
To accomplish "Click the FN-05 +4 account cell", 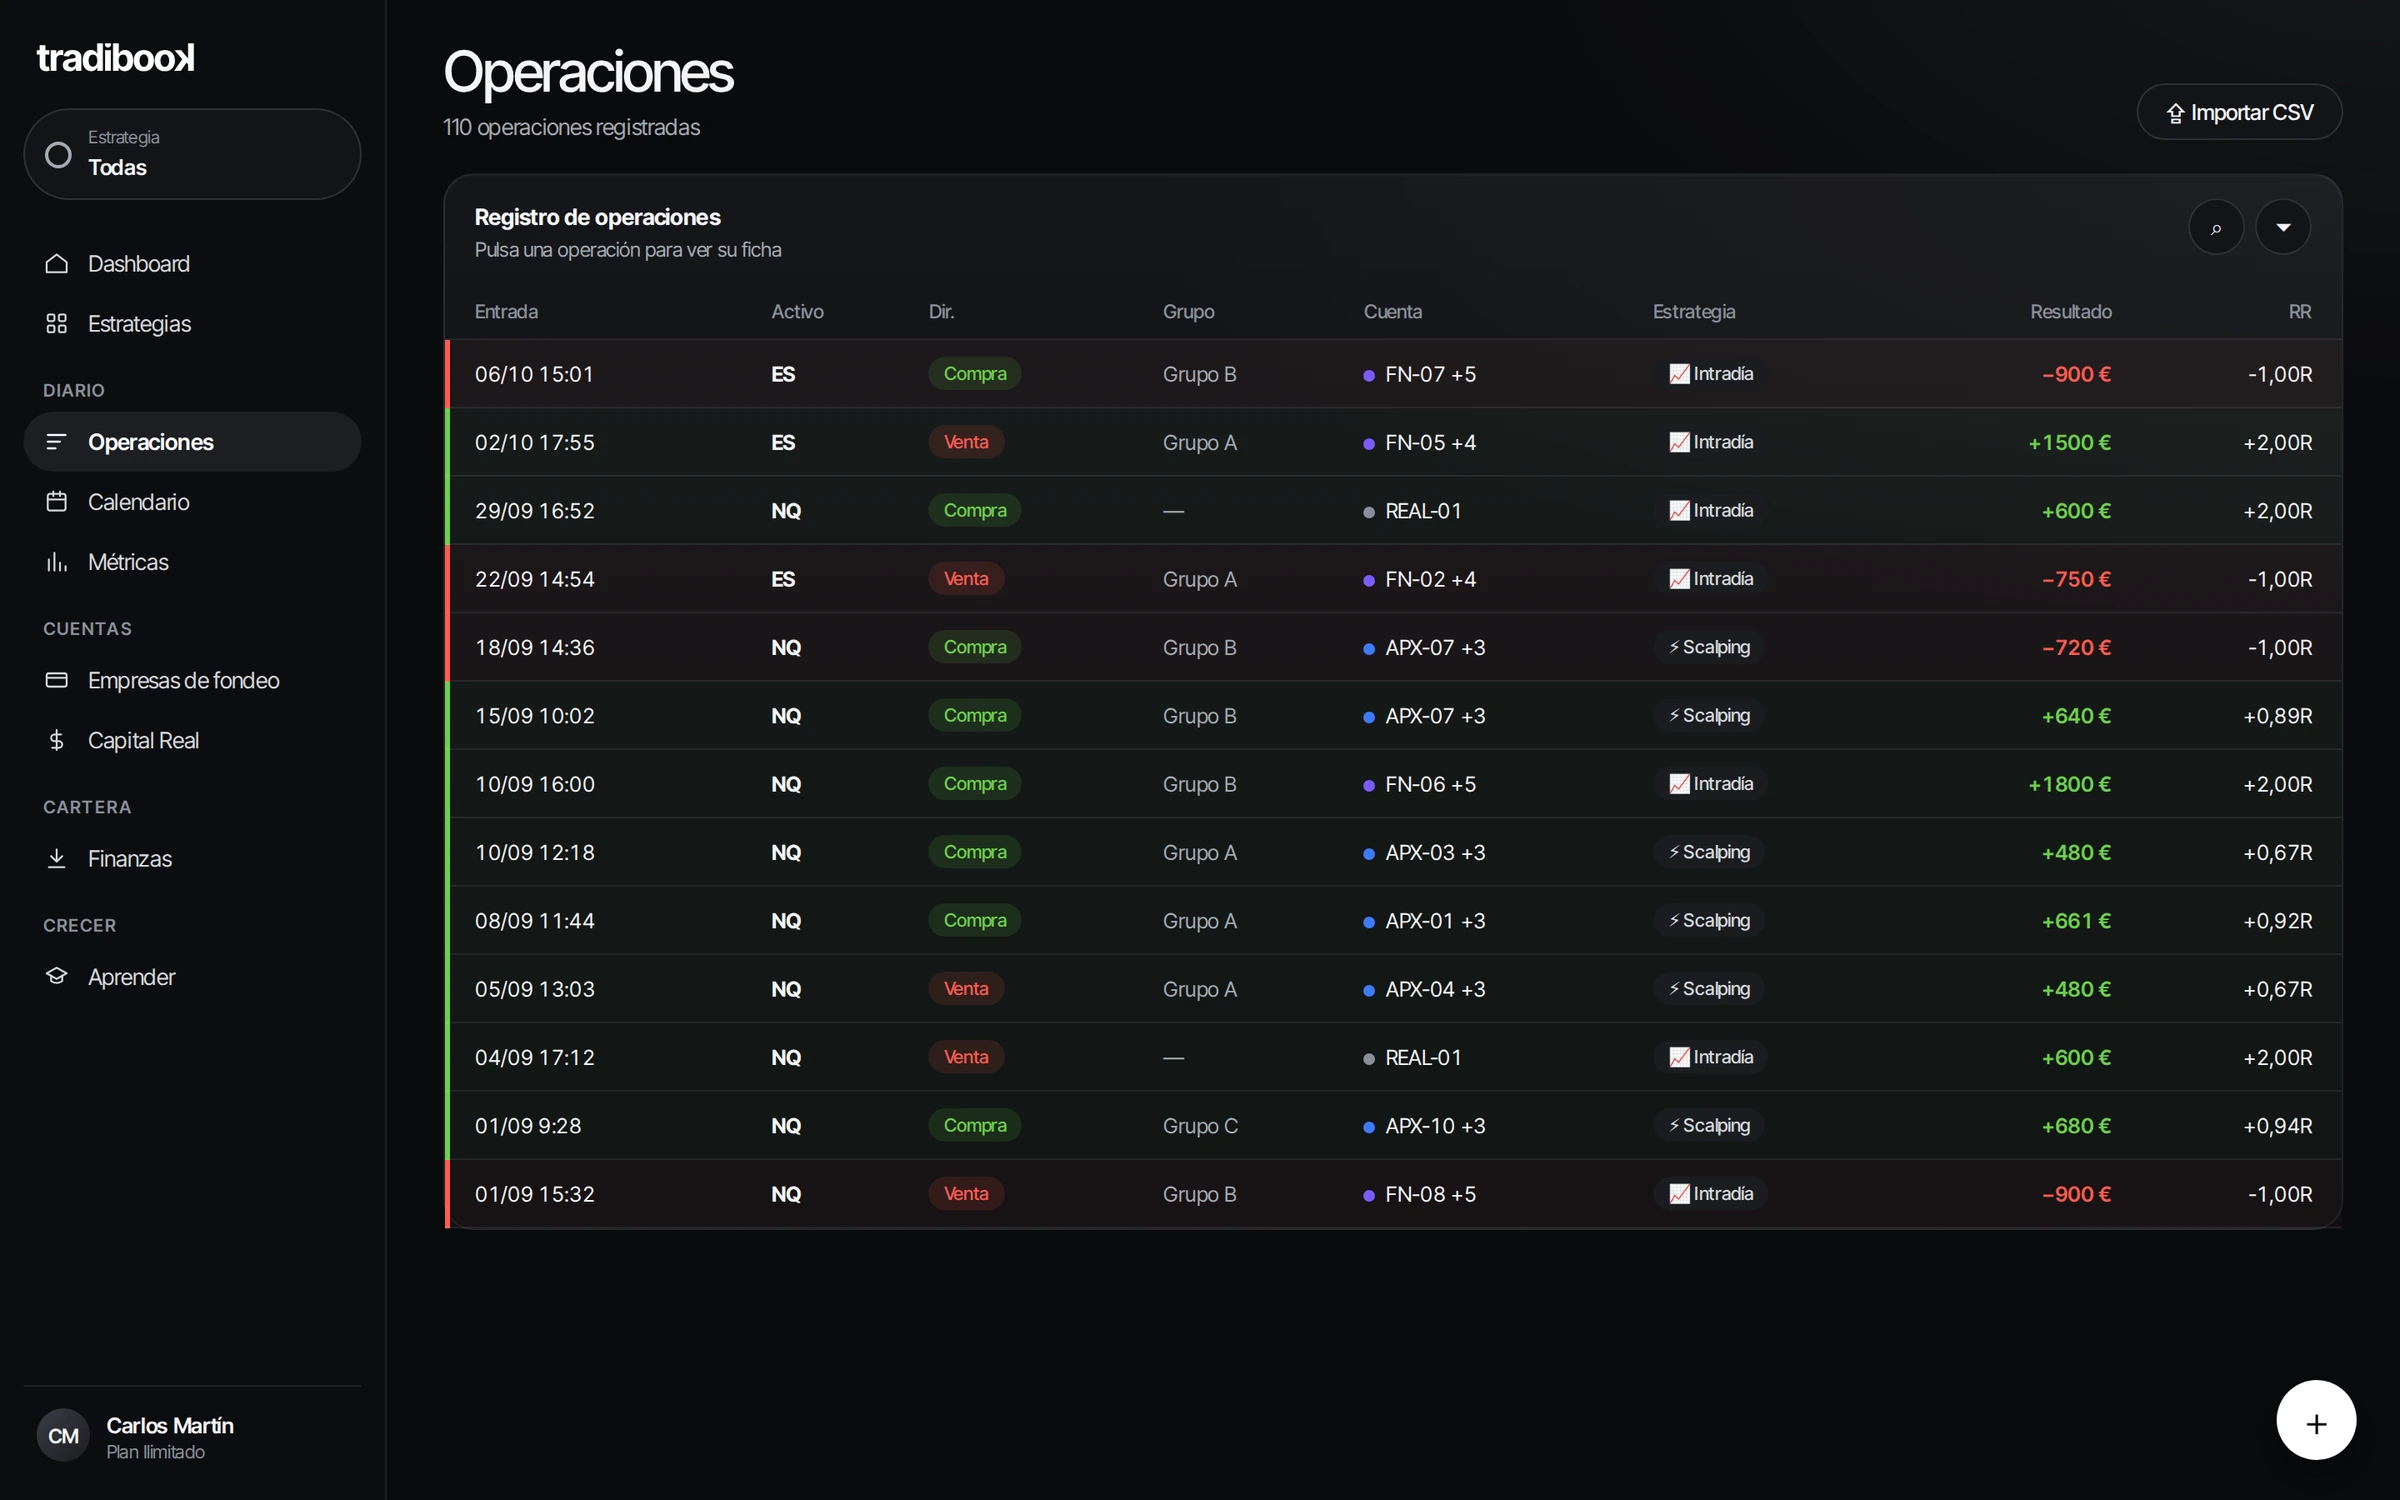I will coord(1419,442).
